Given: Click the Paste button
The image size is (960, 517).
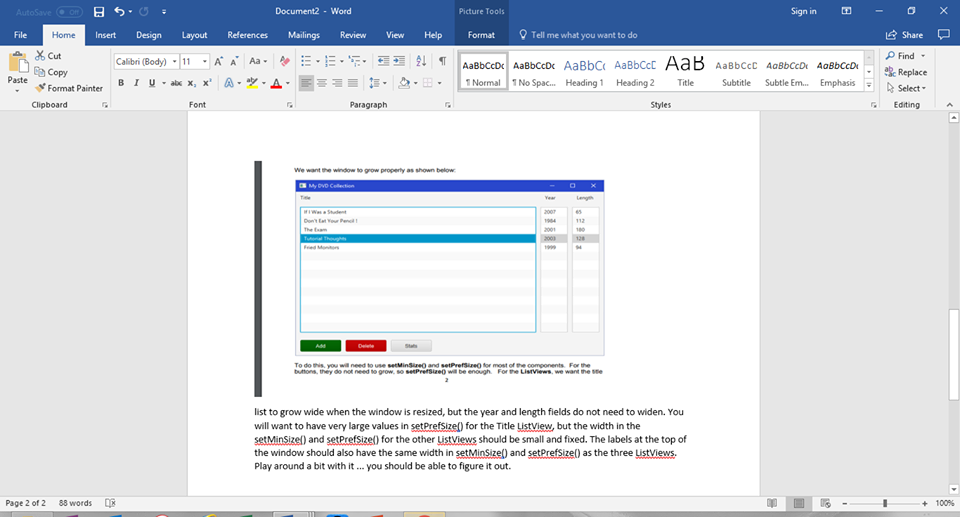Looking at the screenshot, I should click(17, 72).
